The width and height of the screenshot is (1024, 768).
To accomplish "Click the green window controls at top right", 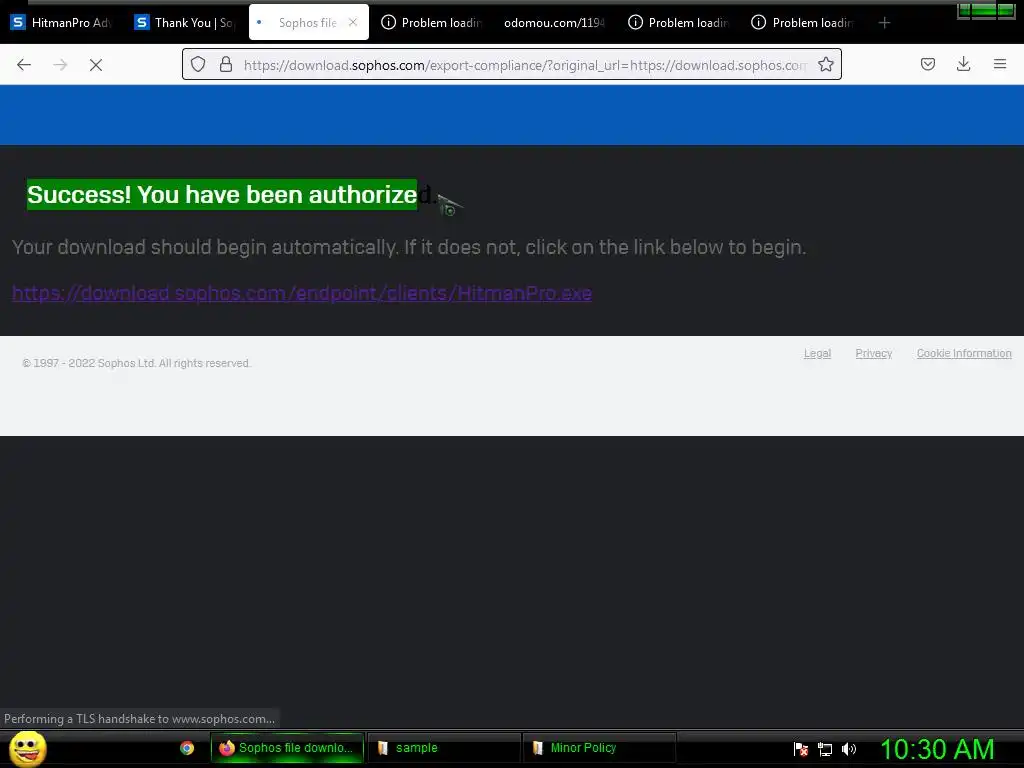I will point(985,10).
